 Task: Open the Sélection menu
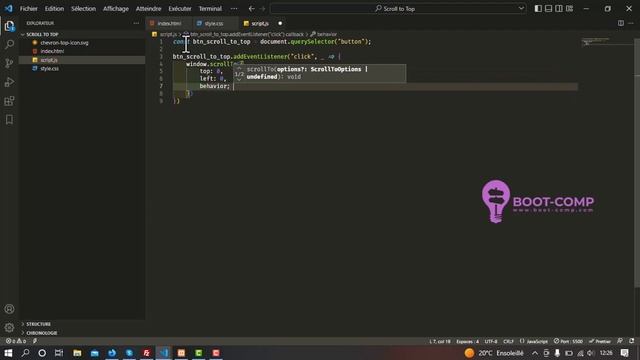click(83, 9)
